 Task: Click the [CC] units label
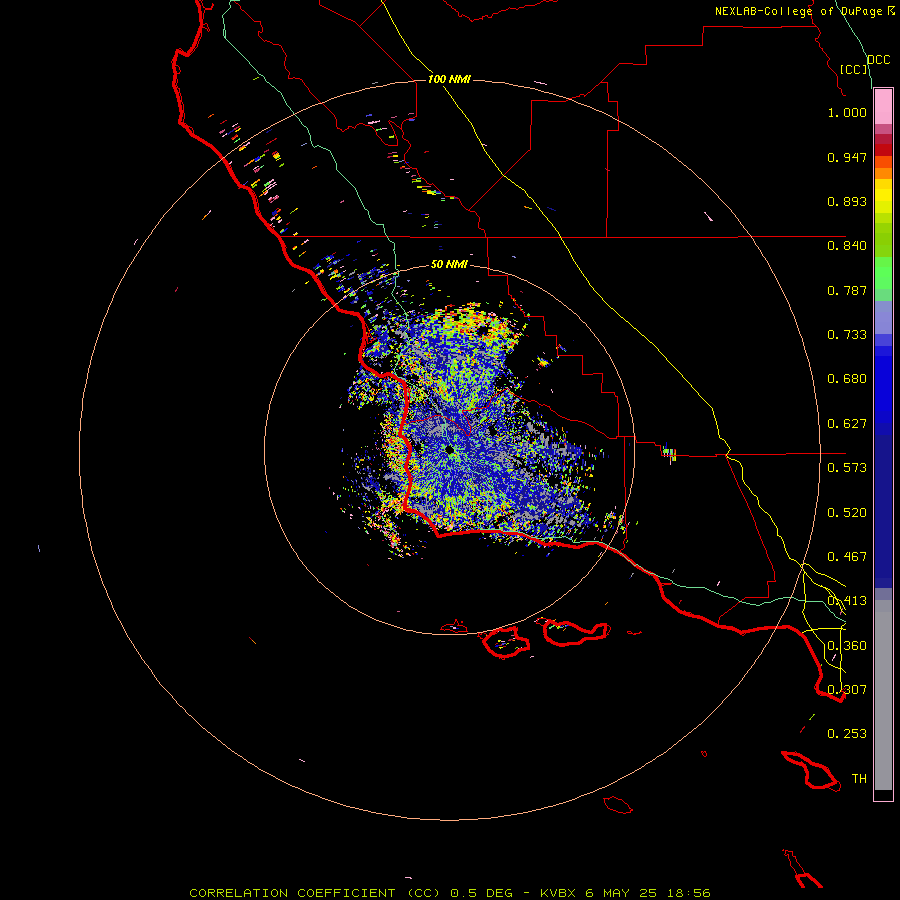(854, 69)
